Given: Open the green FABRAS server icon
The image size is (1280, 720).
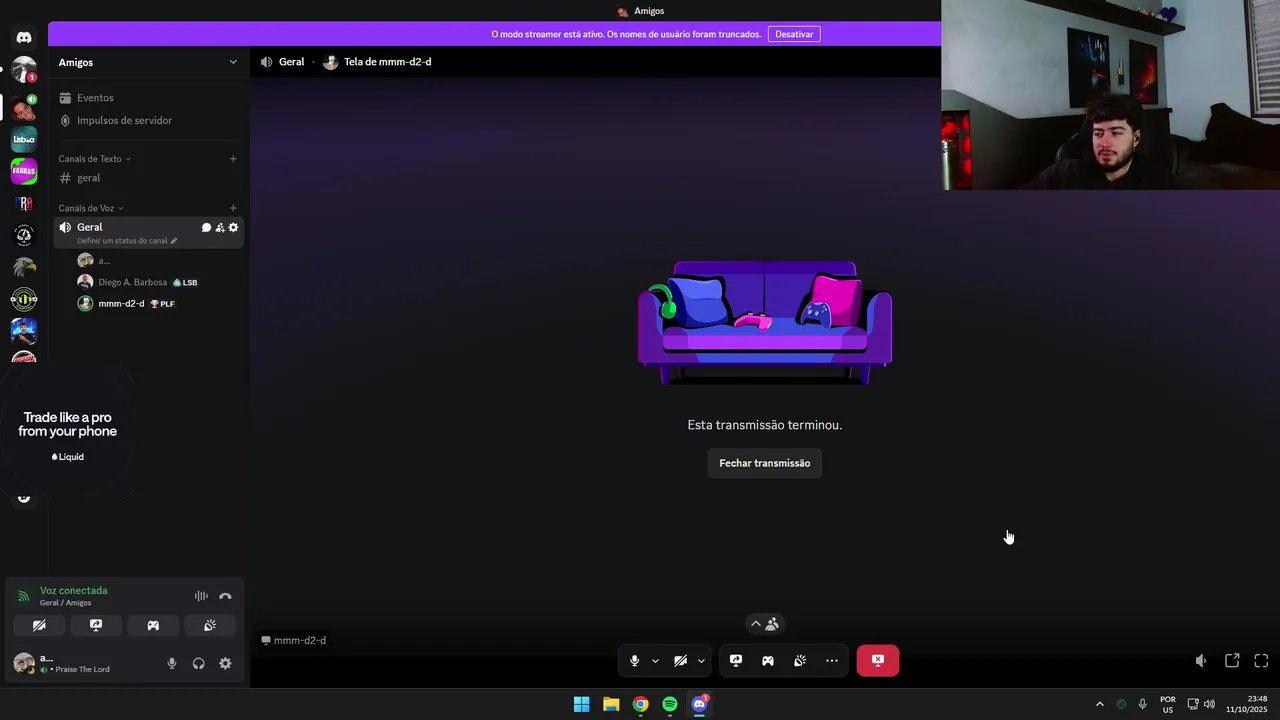Looking at the screenshot, I should (x=24, y=171).
